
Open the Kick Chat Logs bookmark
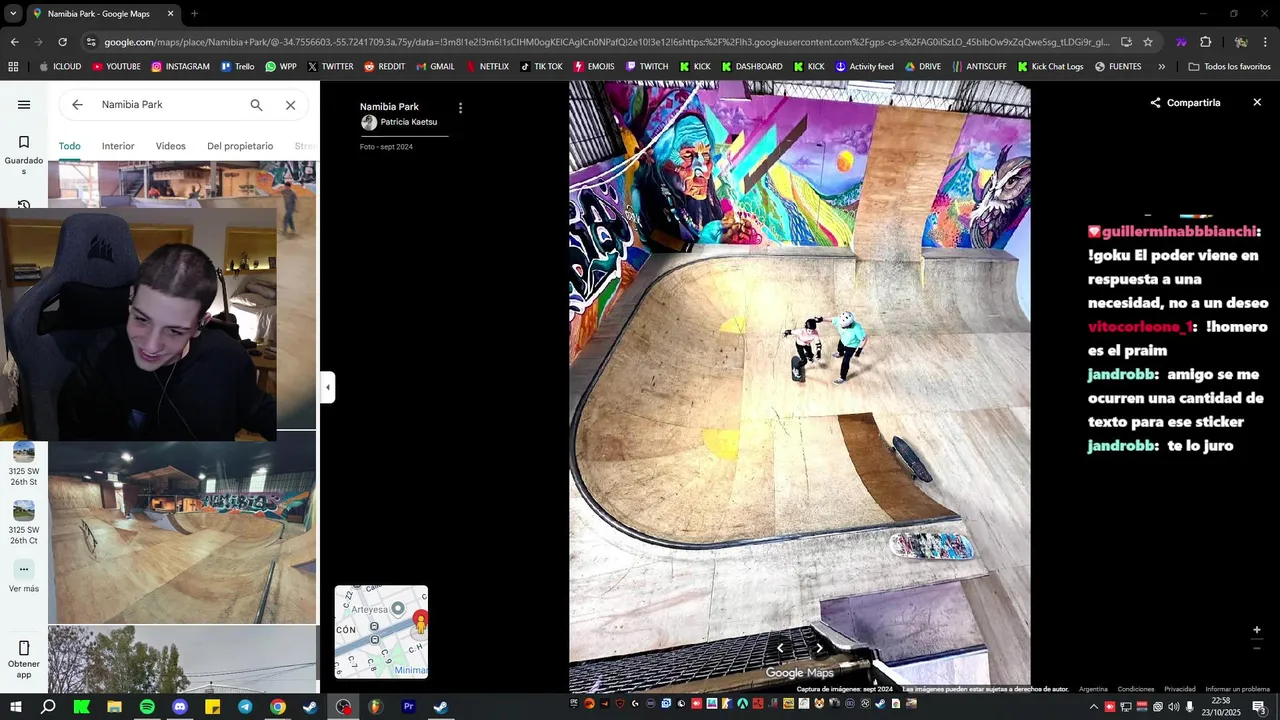[x=1050, y=67]
